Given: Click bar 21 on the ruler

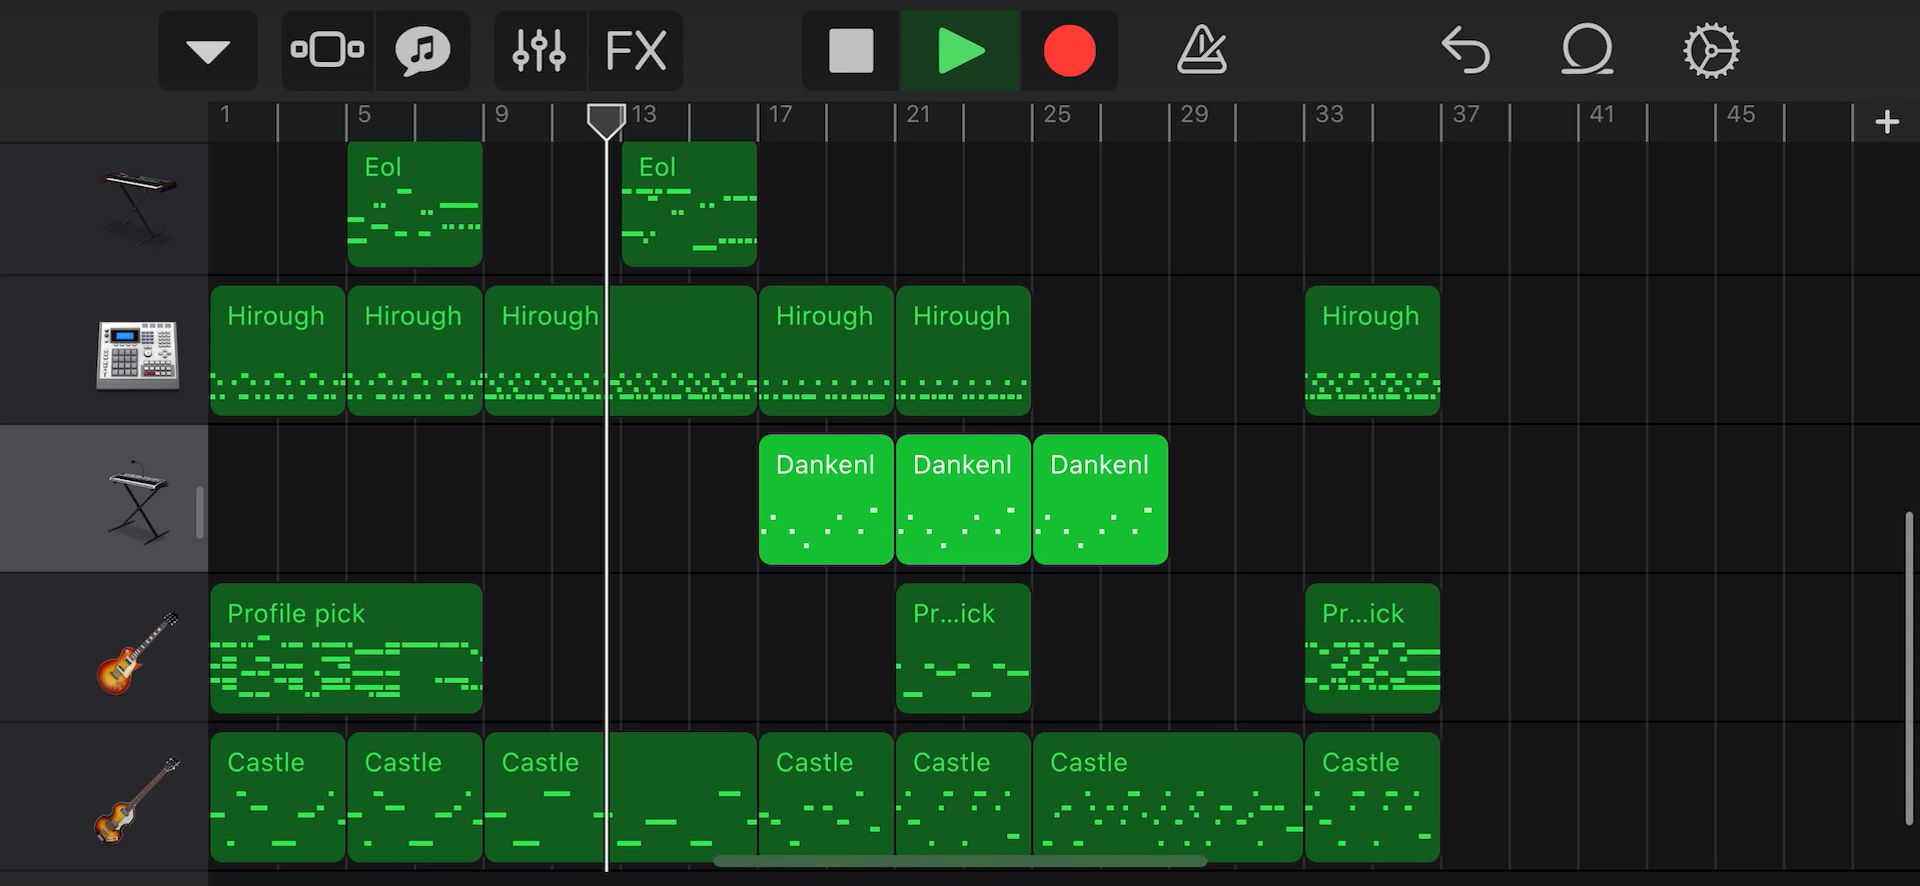Looking at the screenshot, I should 918,114.
